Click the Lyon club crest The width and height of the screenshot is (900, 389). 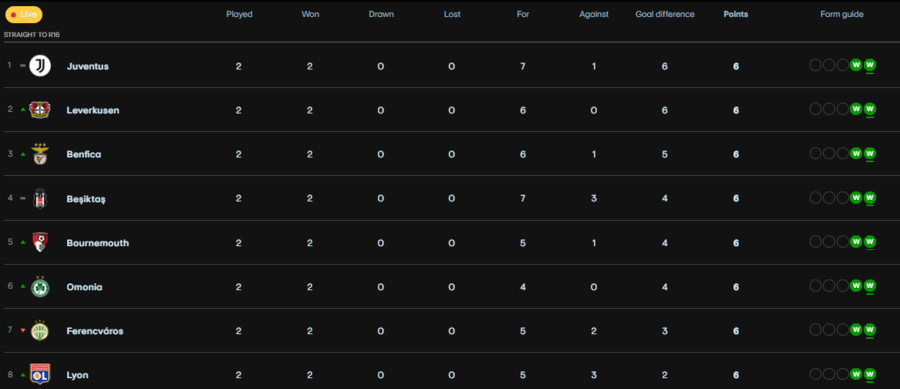pyautogui.click(x=40, y=375)
